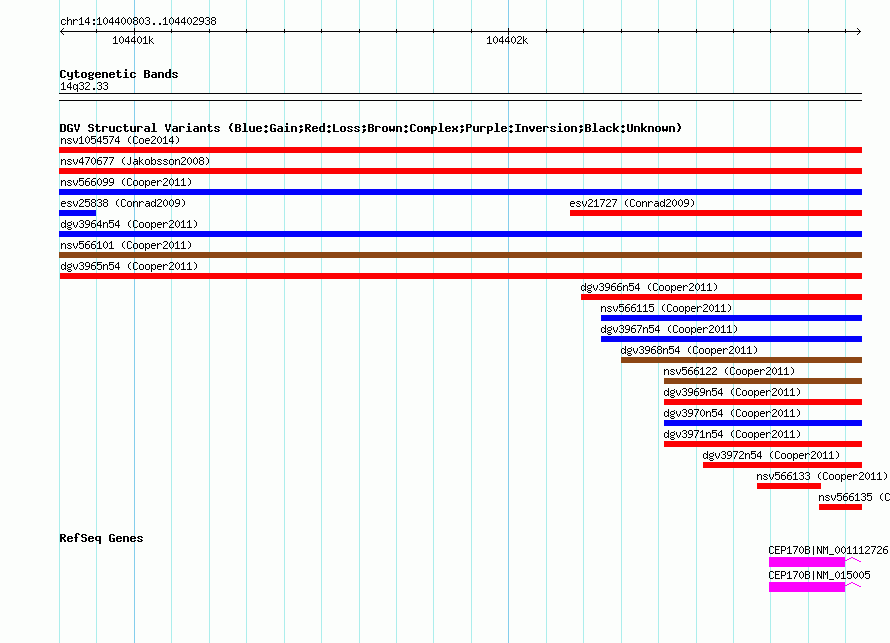Click the dgv3967n54 (Cooper2011) label
The width and height of the screenshot is (890, 643).
[669, 329]
